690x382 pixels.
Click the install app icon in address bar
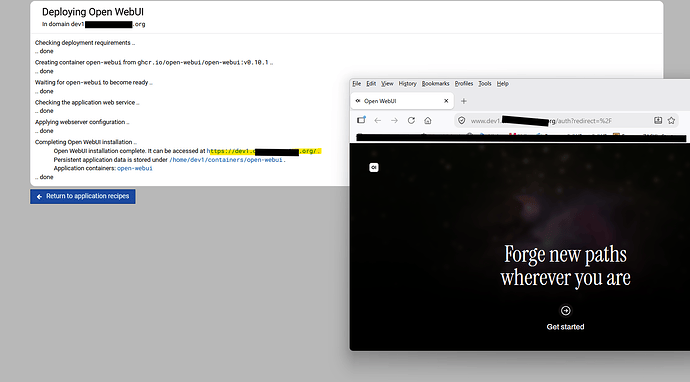[658, 121]
